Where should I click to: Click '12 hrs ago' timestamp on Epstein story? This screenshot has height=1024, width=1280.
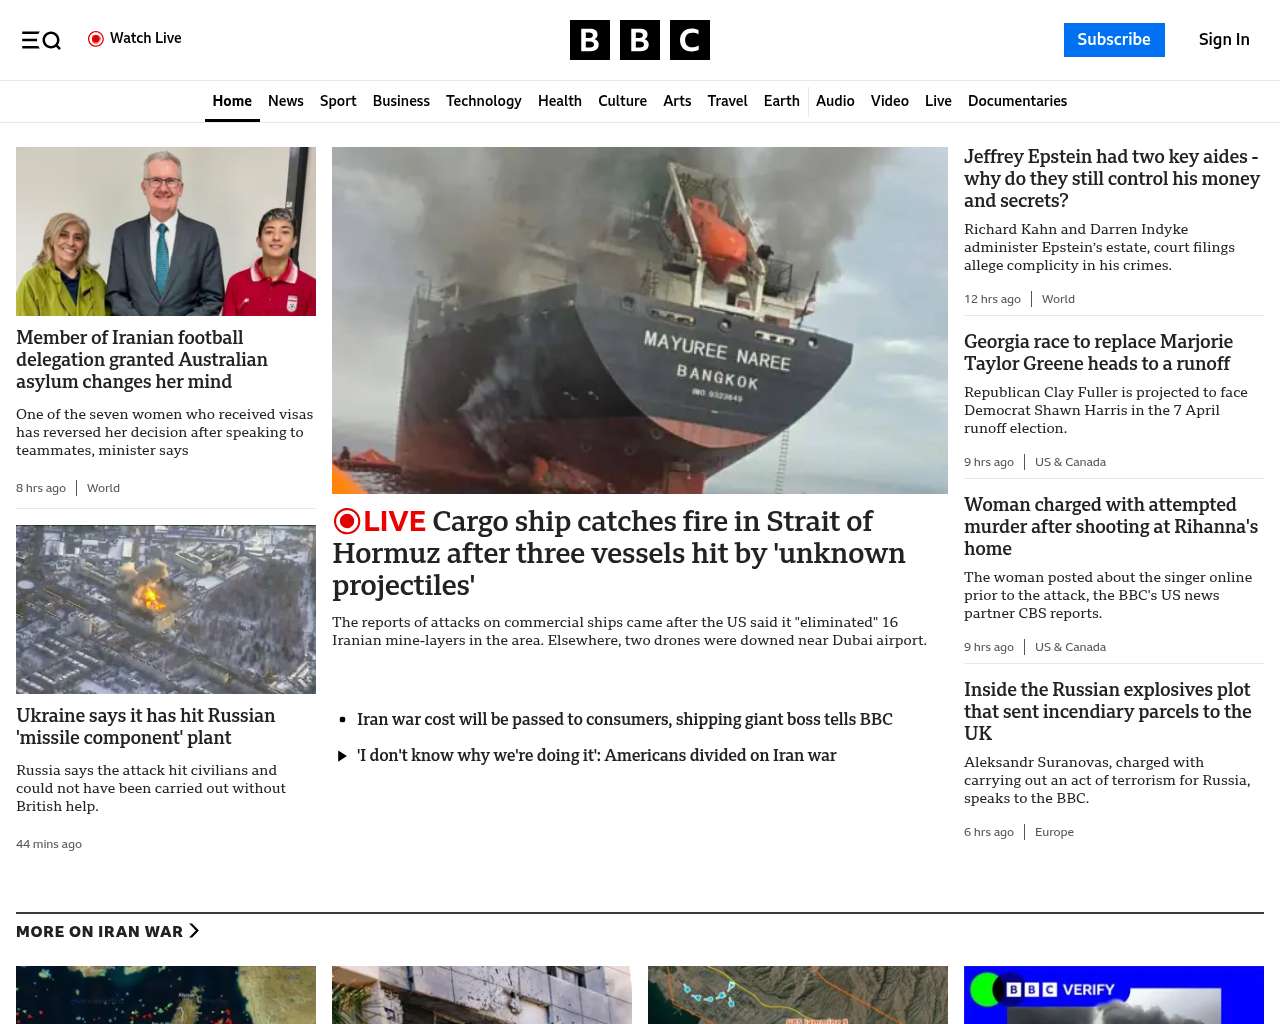pos(992,299)
